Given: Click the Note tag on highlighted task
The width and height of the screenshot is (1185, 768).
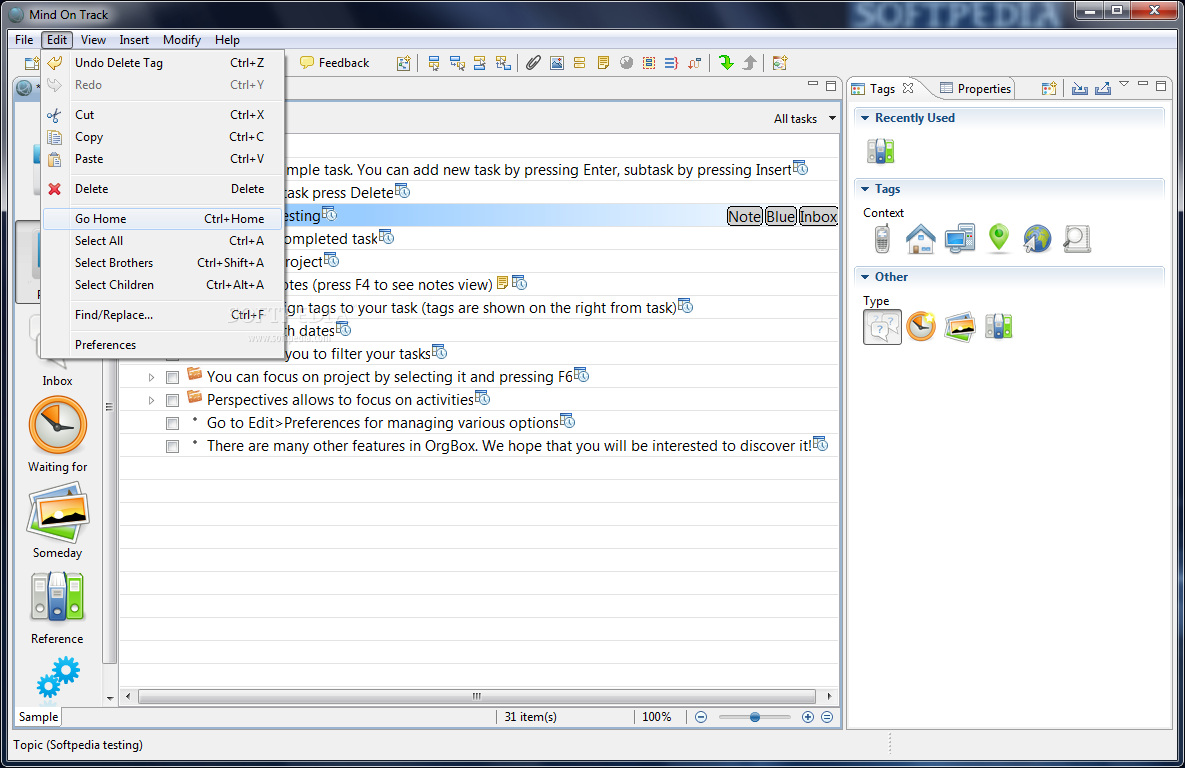Looking at the screenshot, I should [x=744, y=216].
